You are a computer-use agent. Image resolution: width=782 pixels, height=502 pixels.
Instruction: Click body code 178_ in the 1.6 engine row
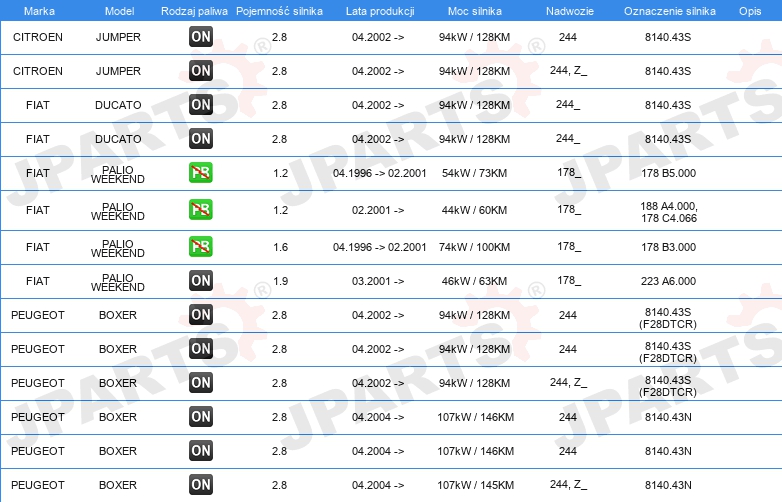569,246
